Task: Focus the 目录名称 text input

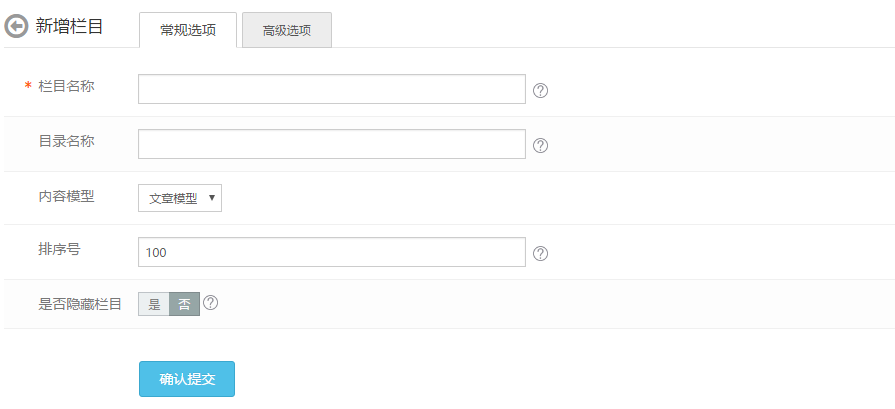Action: [x=332, y=144]
